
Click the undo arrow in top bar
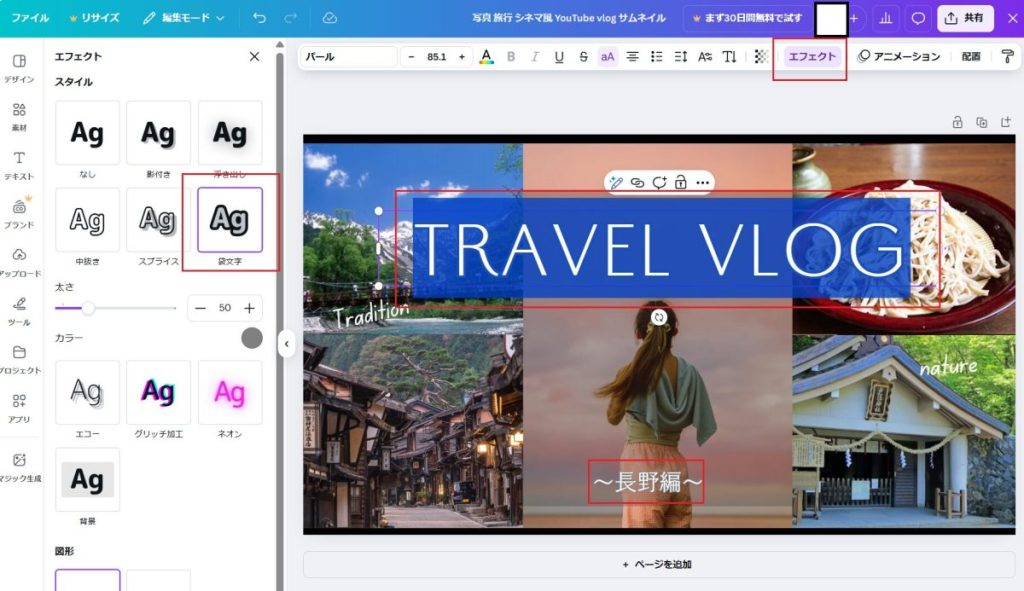[260, 18]
